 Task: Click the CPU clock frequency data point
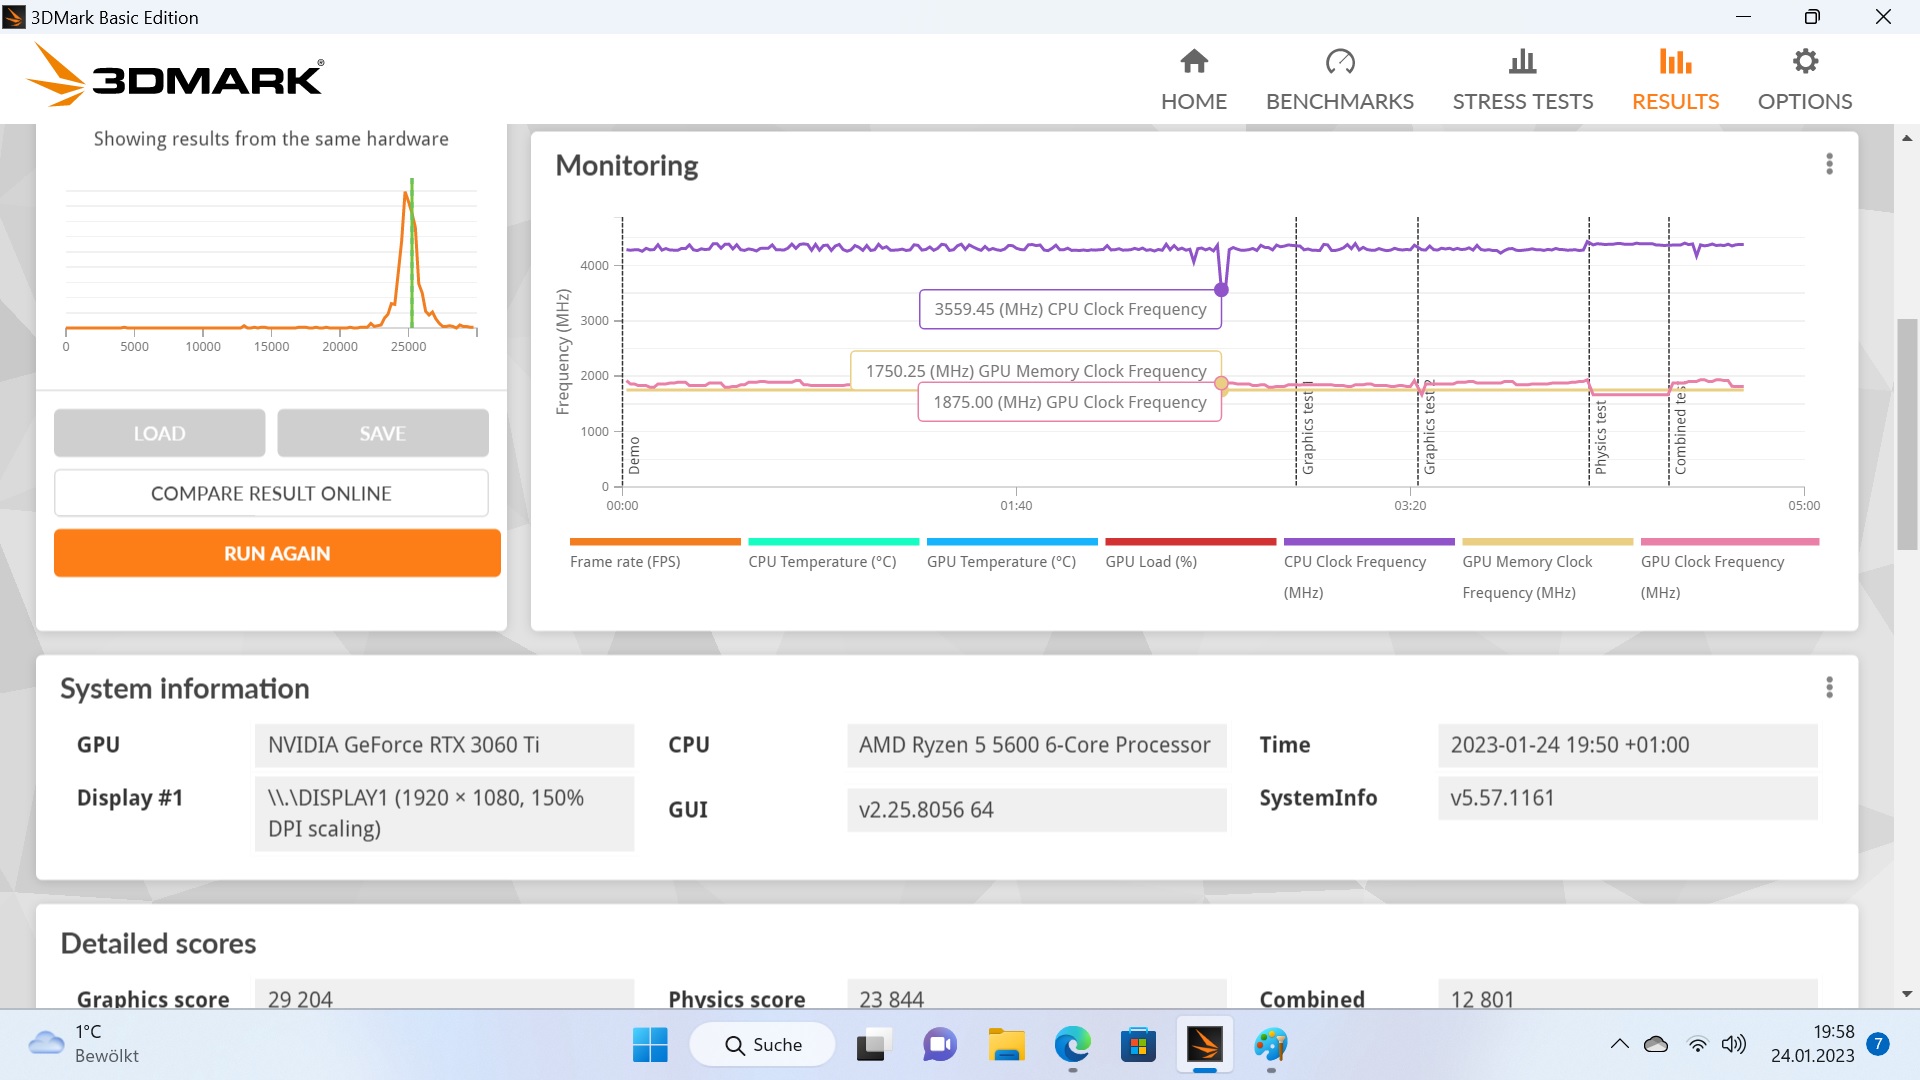coord(1221,290)
